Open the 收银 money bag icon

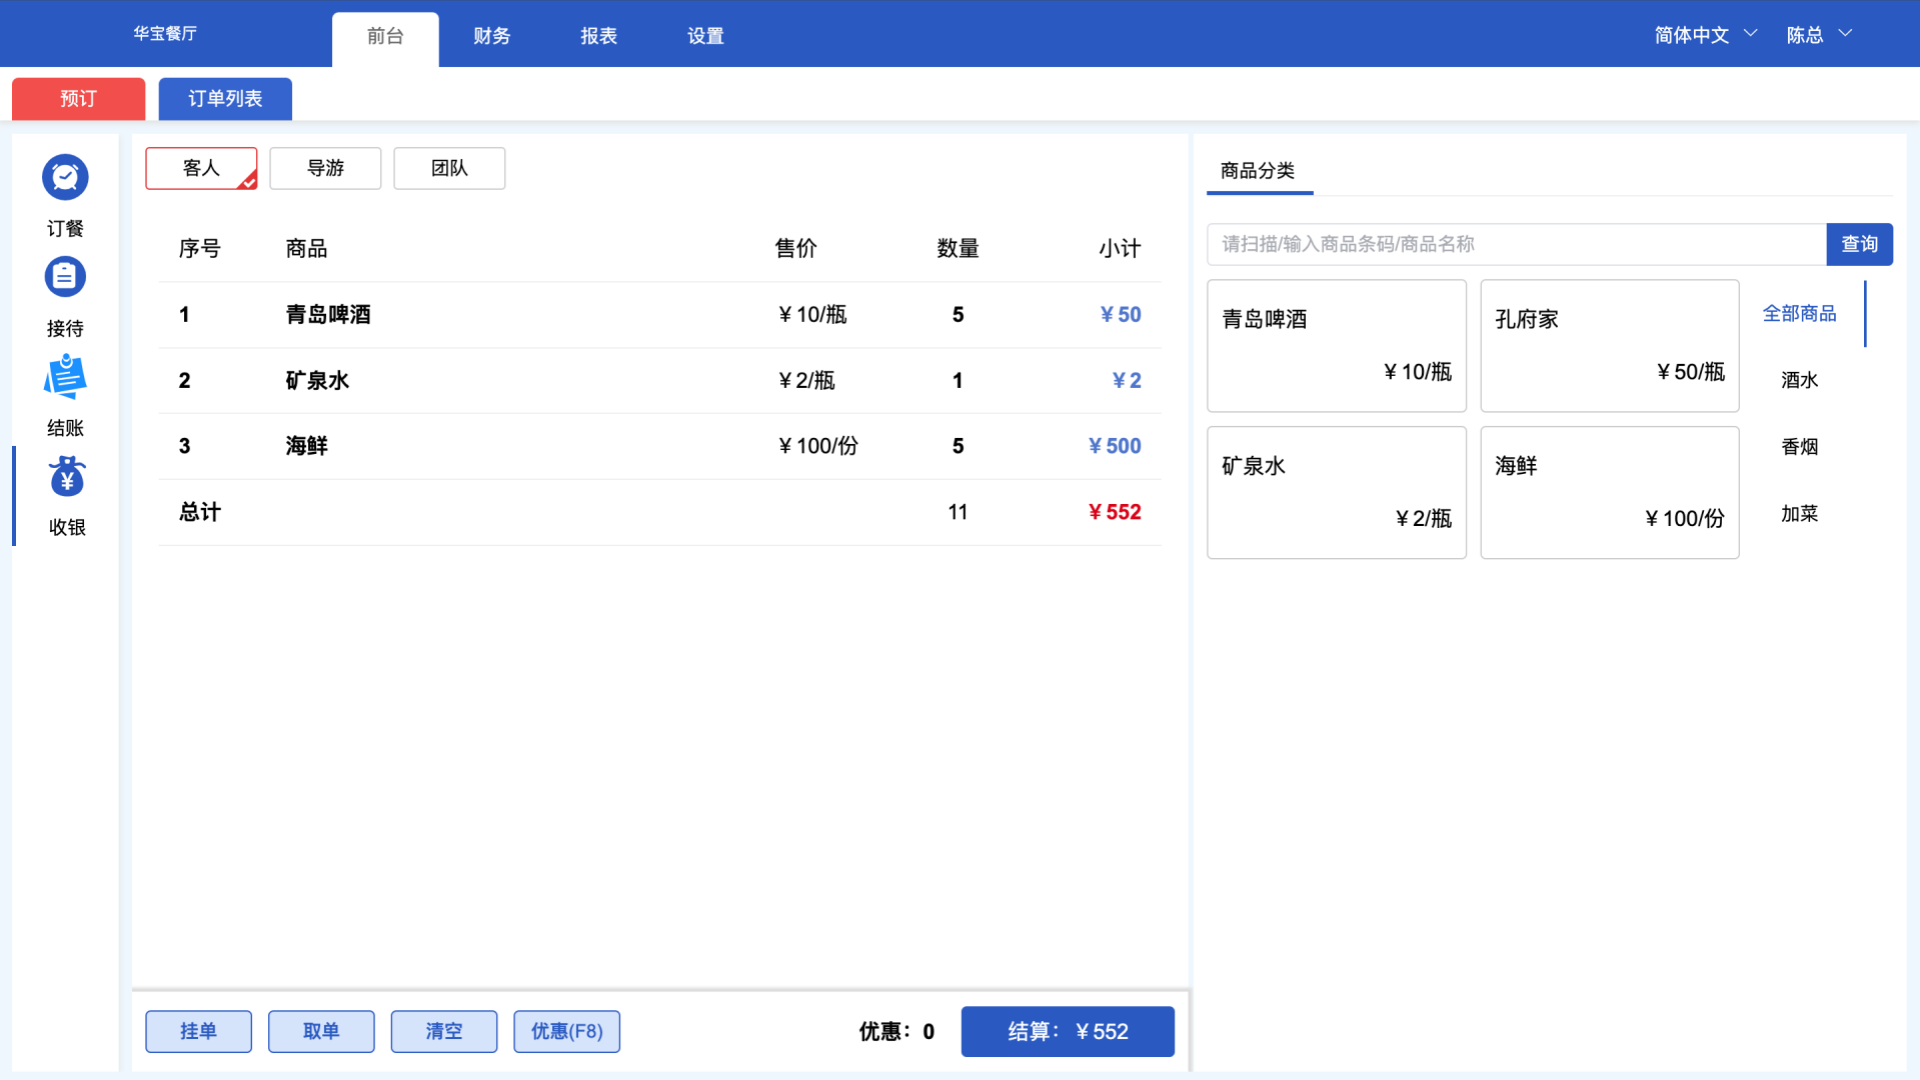[x=67, y=478]
